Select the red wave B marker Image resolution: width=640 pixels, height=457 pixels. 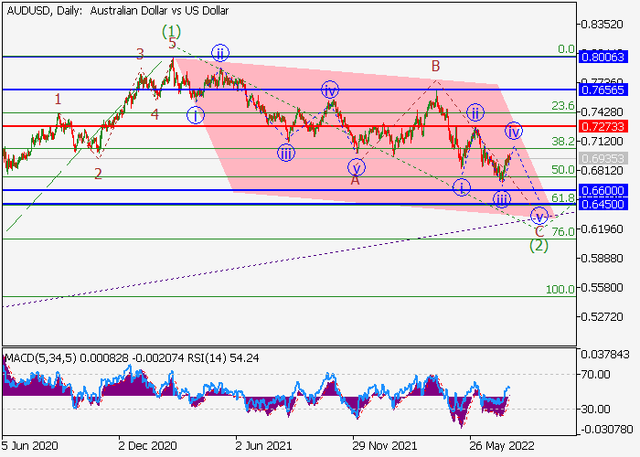[436, 66]
